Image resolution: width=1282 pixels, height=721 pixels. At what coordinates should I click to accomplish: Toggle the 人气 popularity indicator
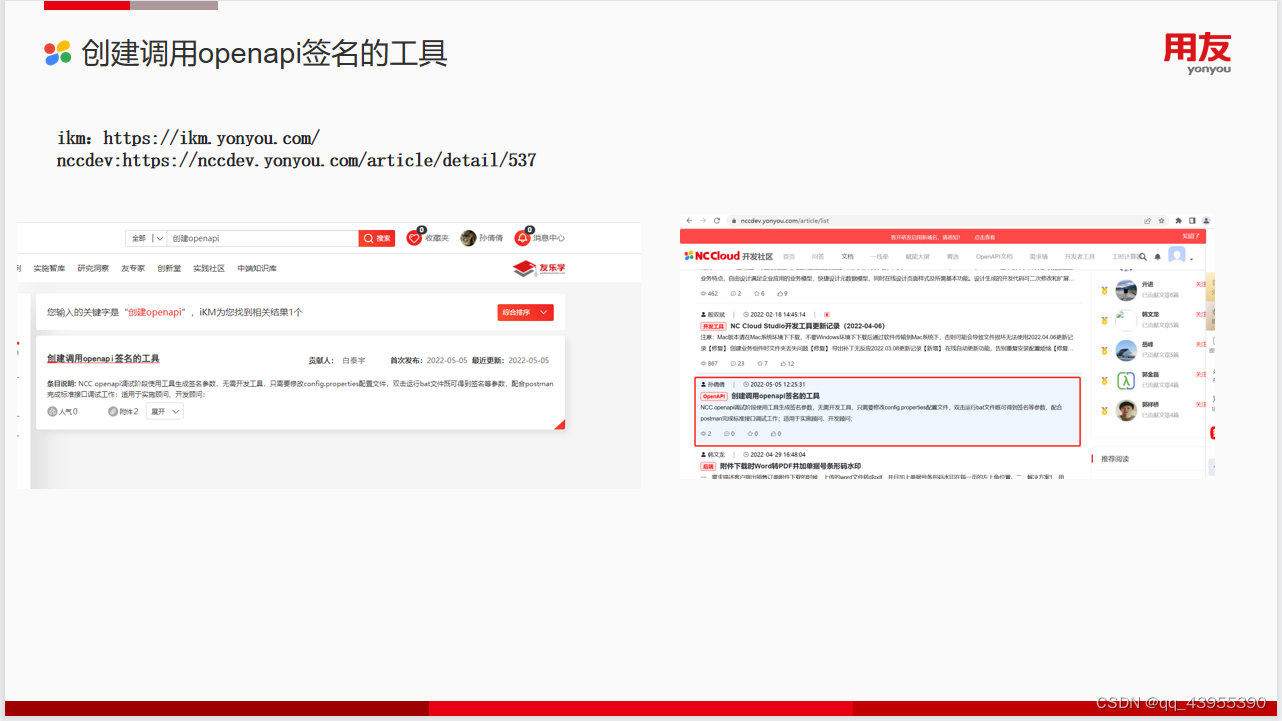62,410
